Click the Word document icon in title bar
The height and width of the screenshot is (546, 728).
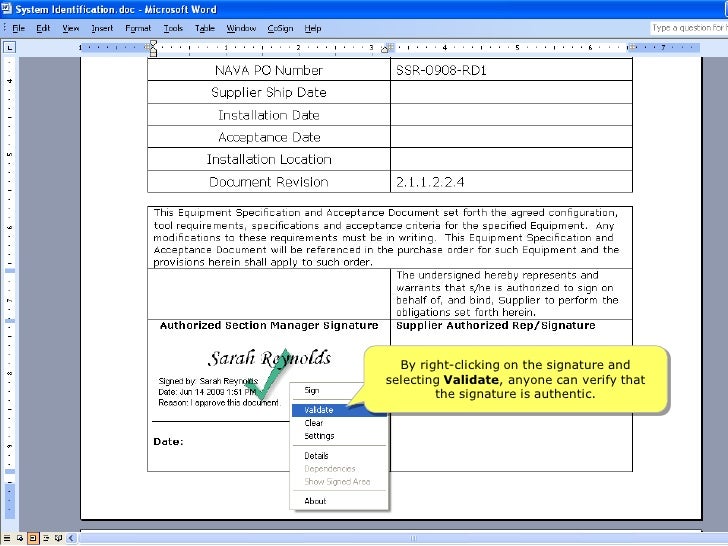7,9
